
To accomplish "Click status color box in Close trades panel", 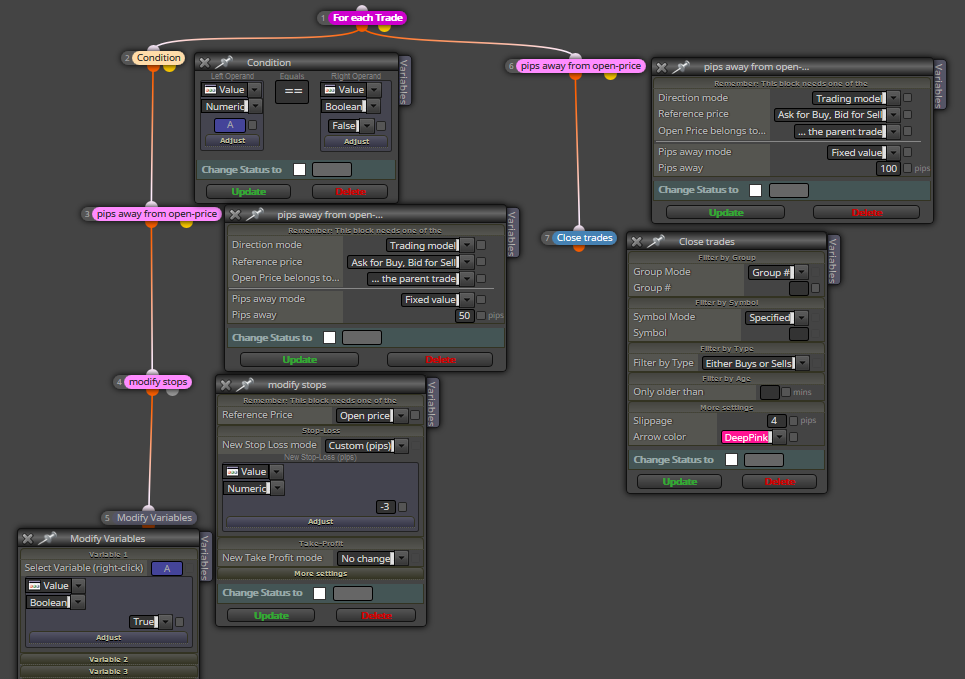I will tap(764, 460).
